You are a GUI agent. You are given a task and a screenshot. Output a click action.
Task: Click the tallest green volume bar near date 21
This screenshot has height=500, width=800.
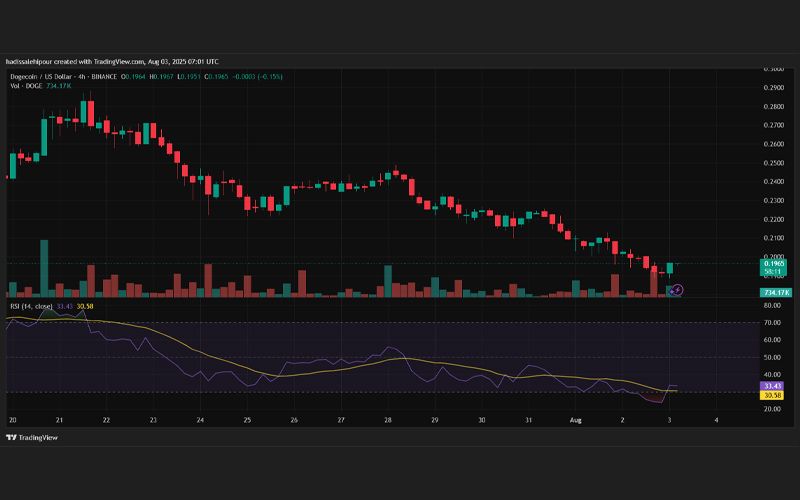44,268
